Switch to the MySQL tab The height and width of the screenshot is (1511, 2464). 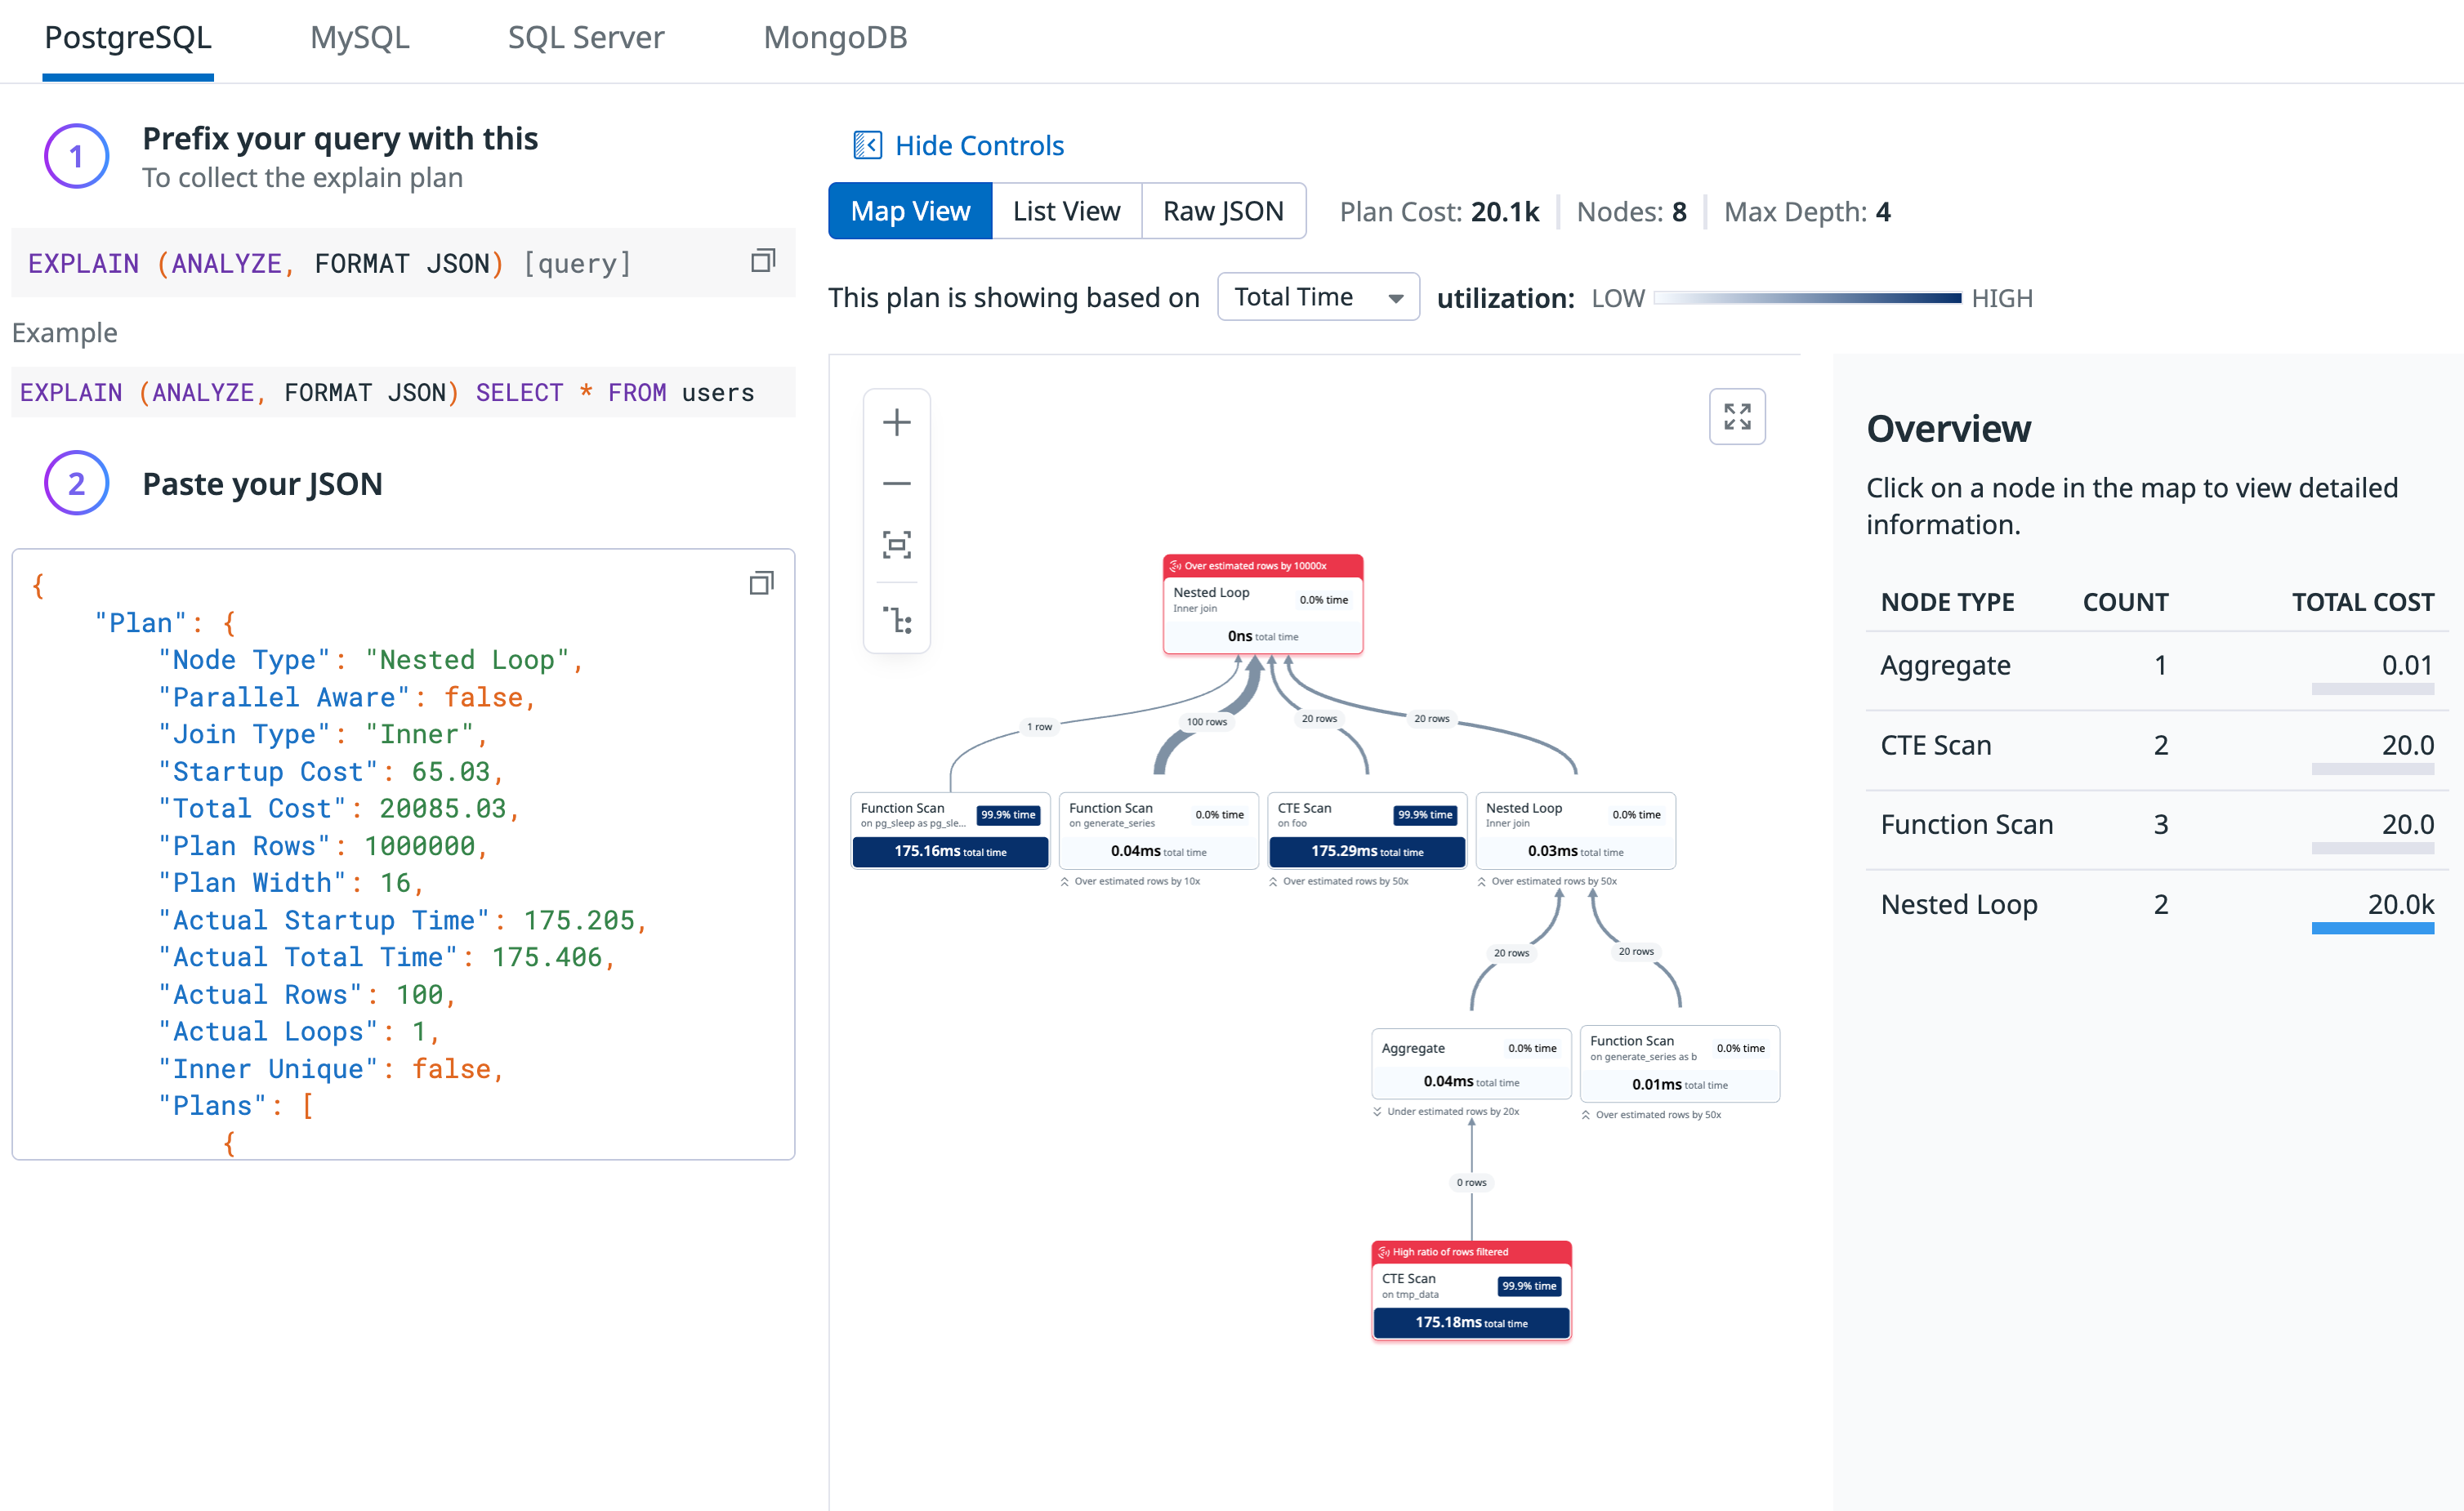click(359, 38)
